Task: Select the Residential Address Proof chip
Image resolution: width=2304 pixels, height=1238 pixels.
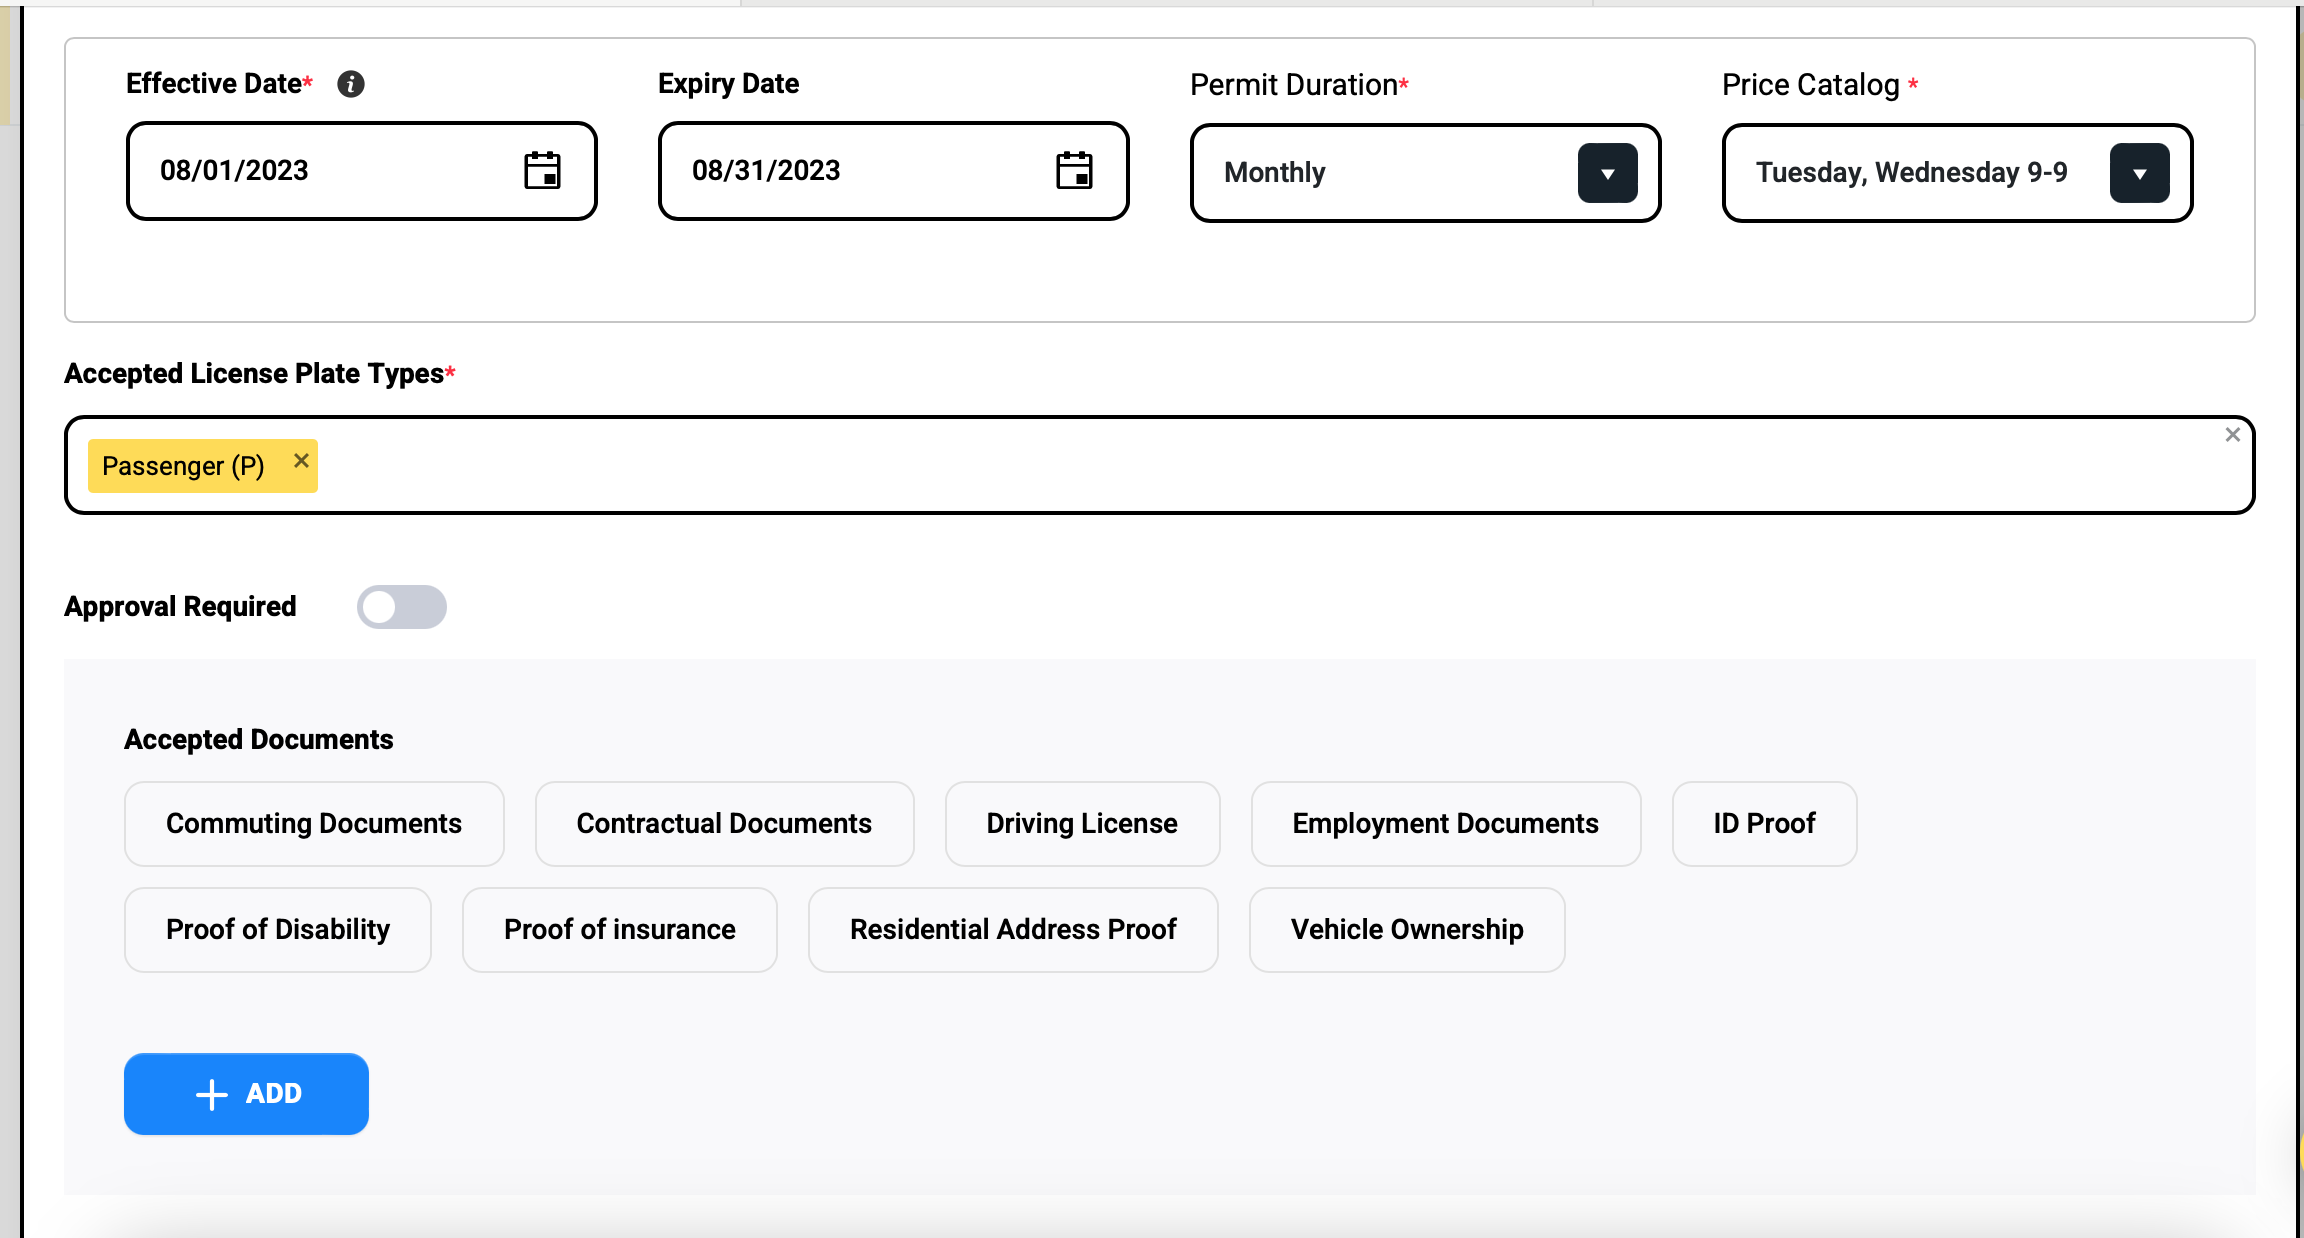Action: point(1013,930)
